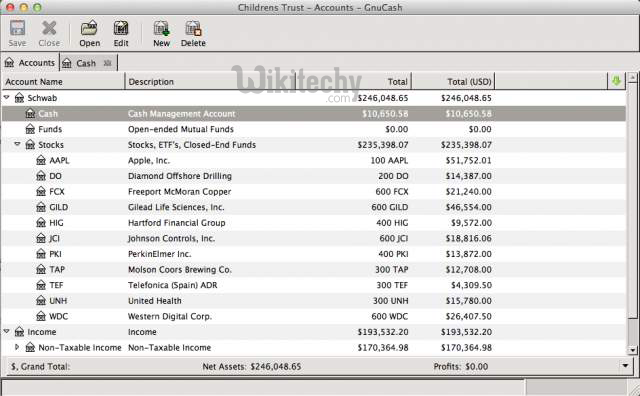The width and height of the screenshot is (640, 396).
Task: Click the green arrow column selector icon
Action: tap(616, 81)
